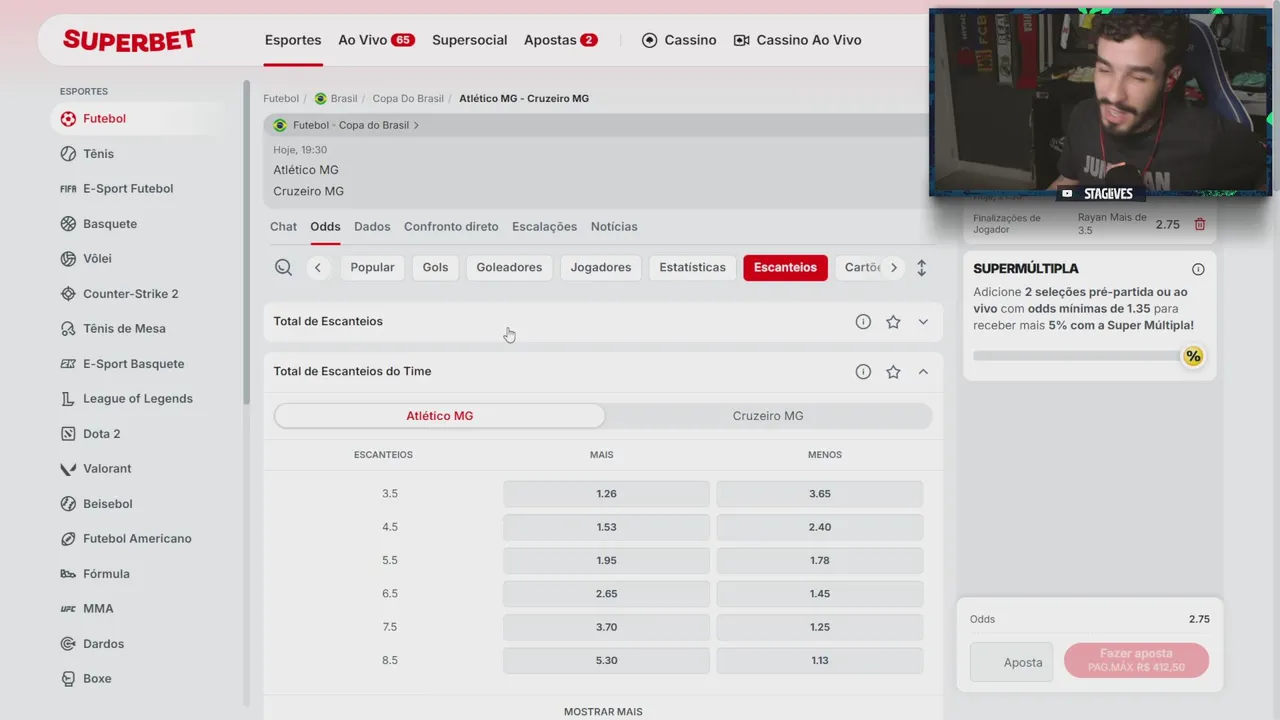Bet Mais 8.5 corners at 5.30
Viewport: 1280px width, 720px height.
[x=606, y=661]
